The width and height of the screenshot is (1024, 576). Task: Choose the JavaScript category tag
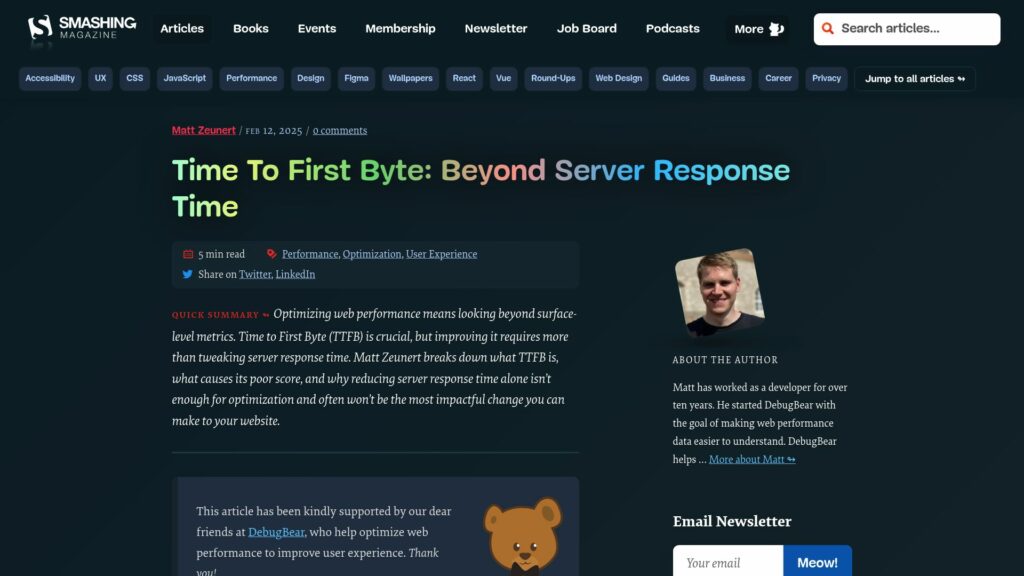coord(184,78)
